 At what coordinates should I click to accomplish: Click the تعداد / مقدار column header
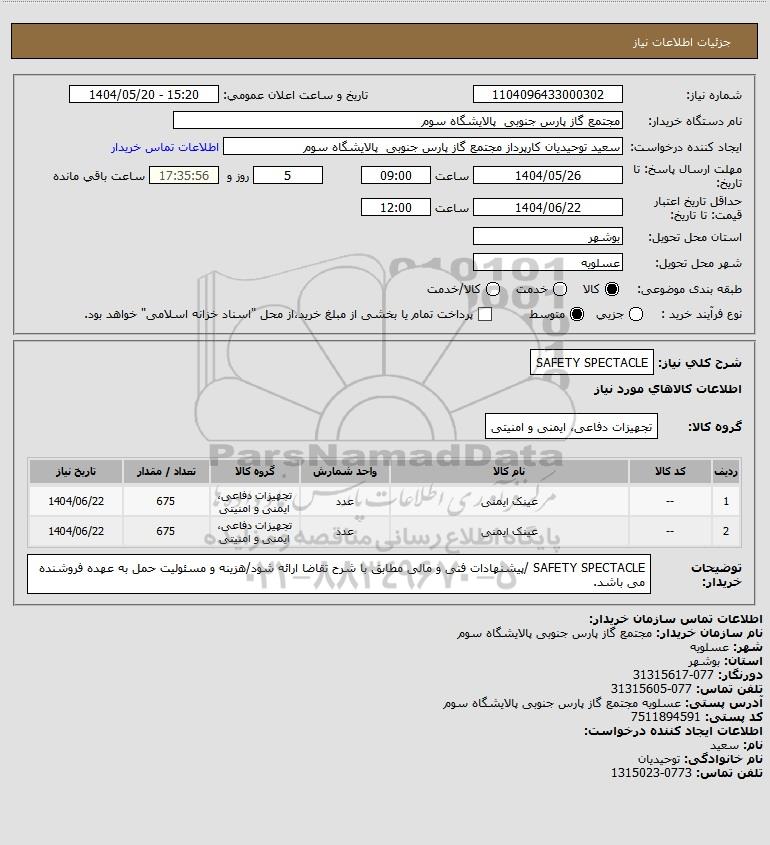165,472
